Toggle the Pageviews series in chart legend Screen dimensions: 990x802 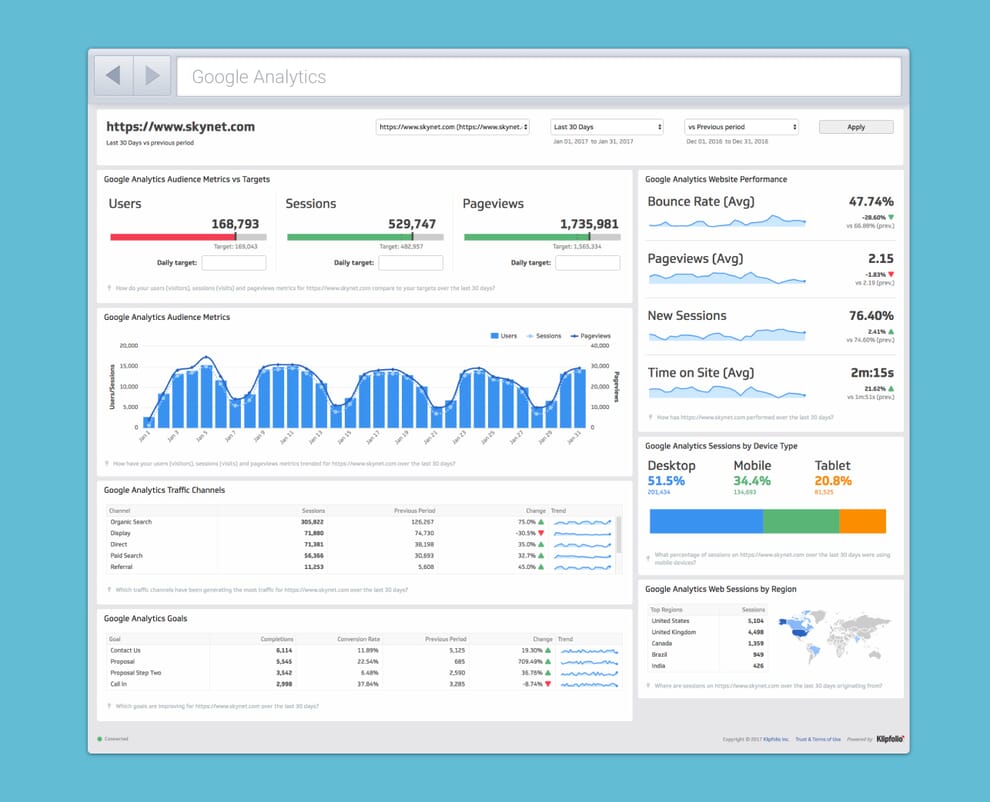pyautogui.click(x=590, y=336)
